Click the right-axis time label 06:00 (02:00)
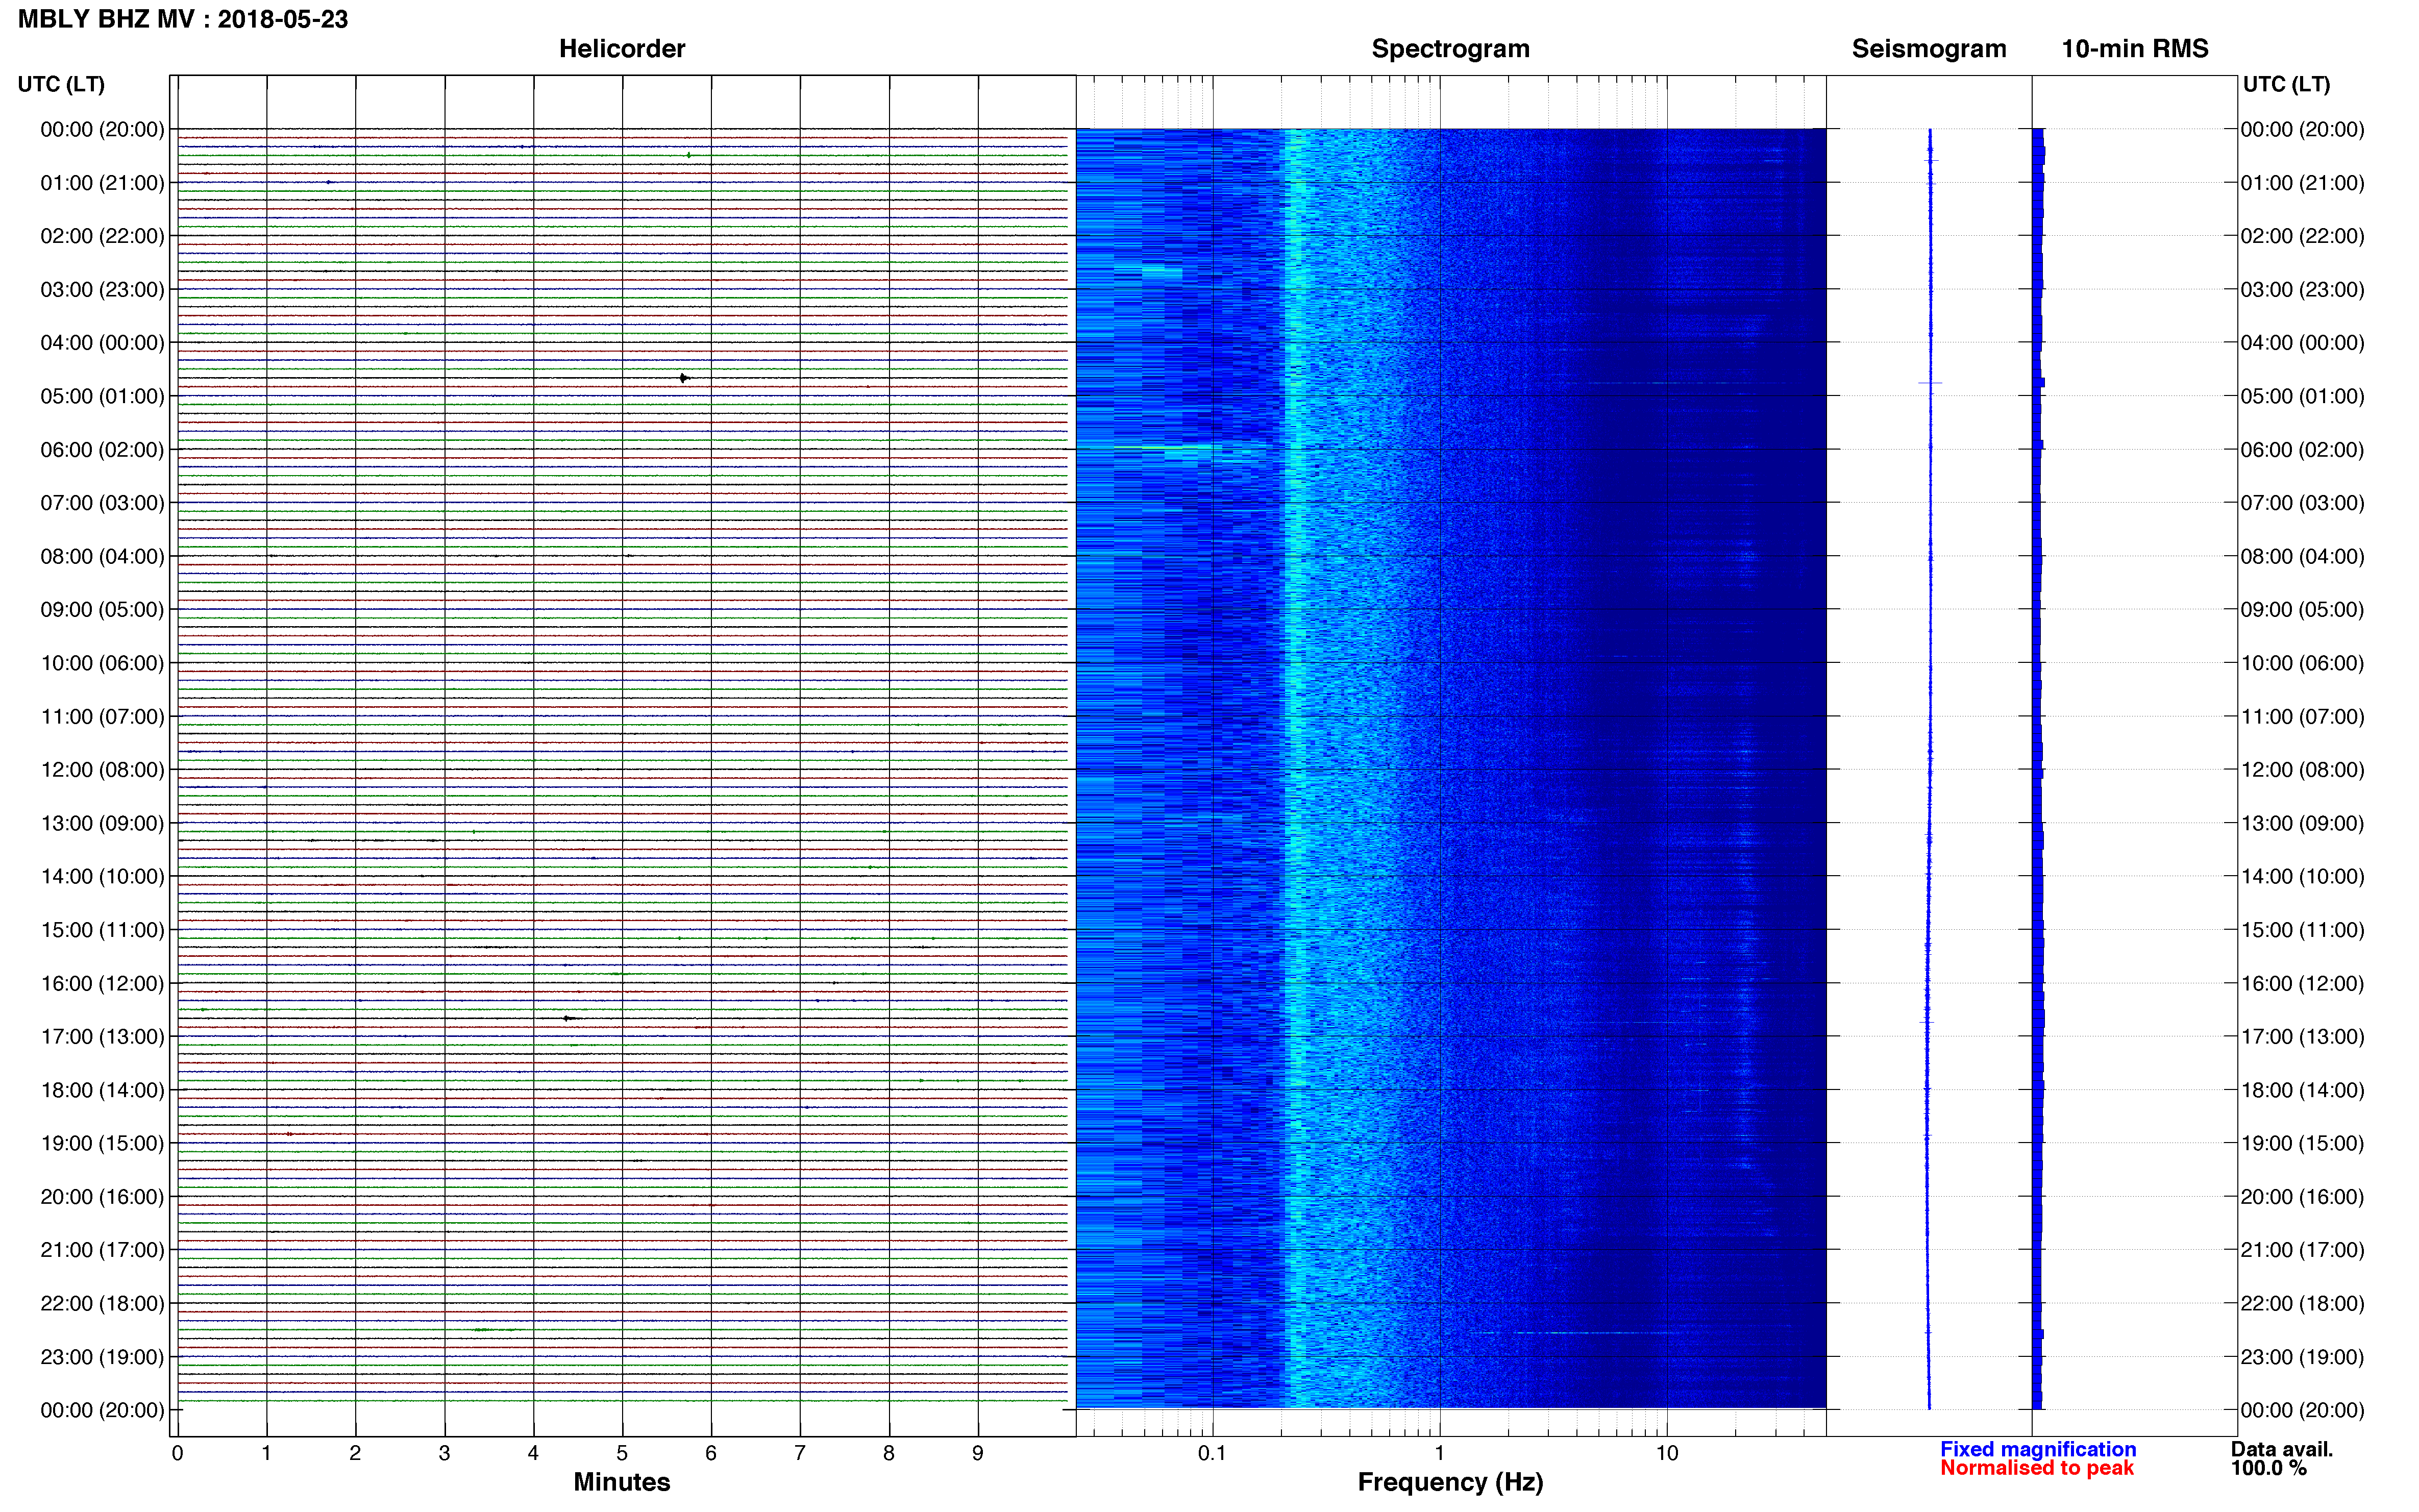This screenshot has width=2419, height=1512. [2302, 450]
